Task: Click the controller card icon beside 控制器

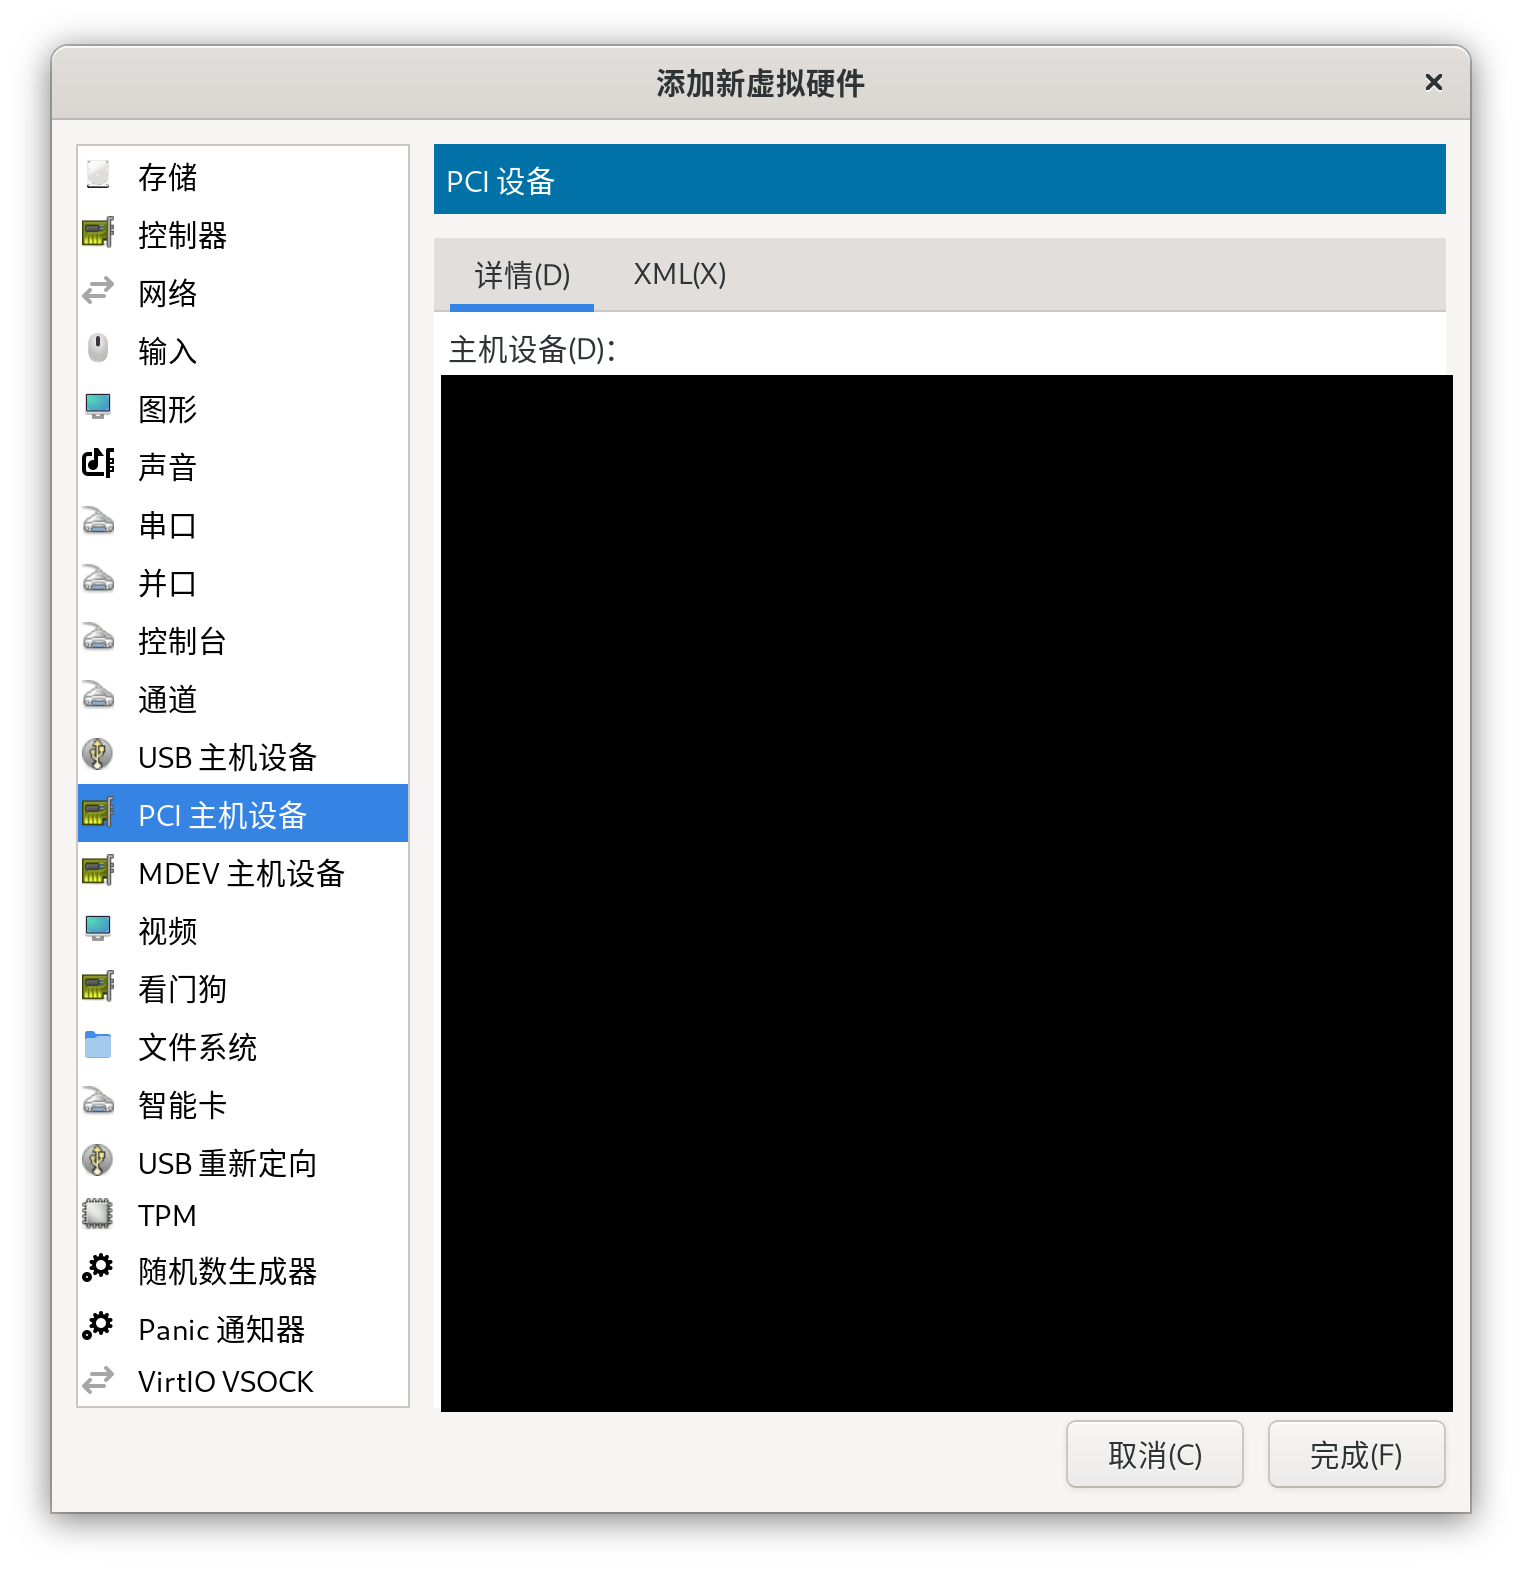Action: [98, 233]
